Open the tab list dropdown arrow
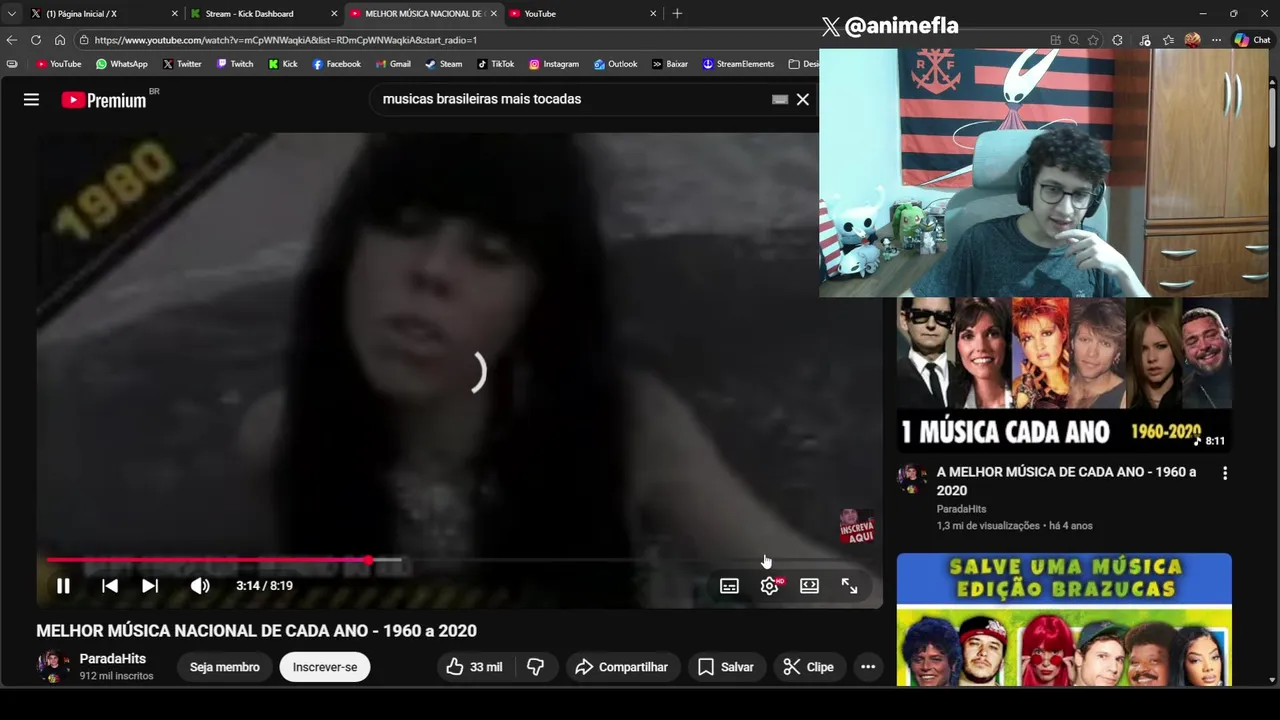The image size is (1280, 720). click(11, 14)
